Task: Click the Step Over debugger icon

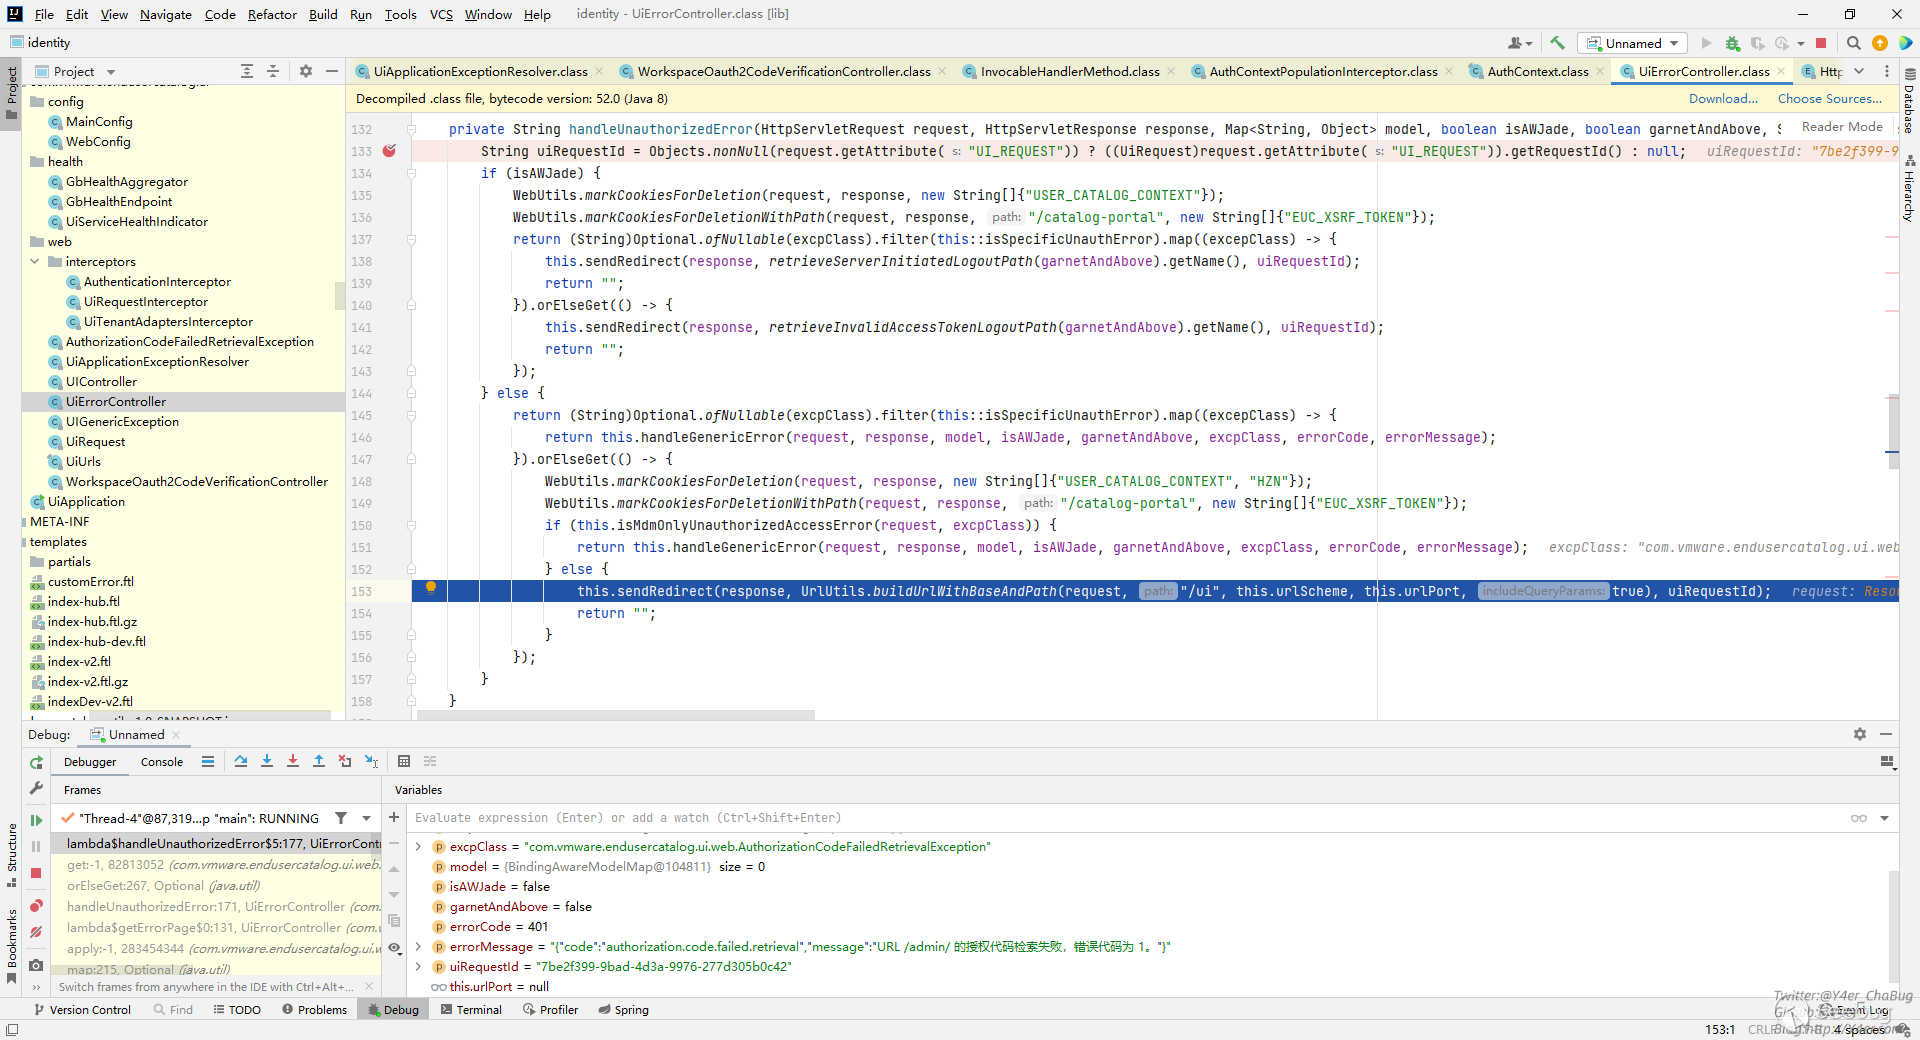Action: 241,761
